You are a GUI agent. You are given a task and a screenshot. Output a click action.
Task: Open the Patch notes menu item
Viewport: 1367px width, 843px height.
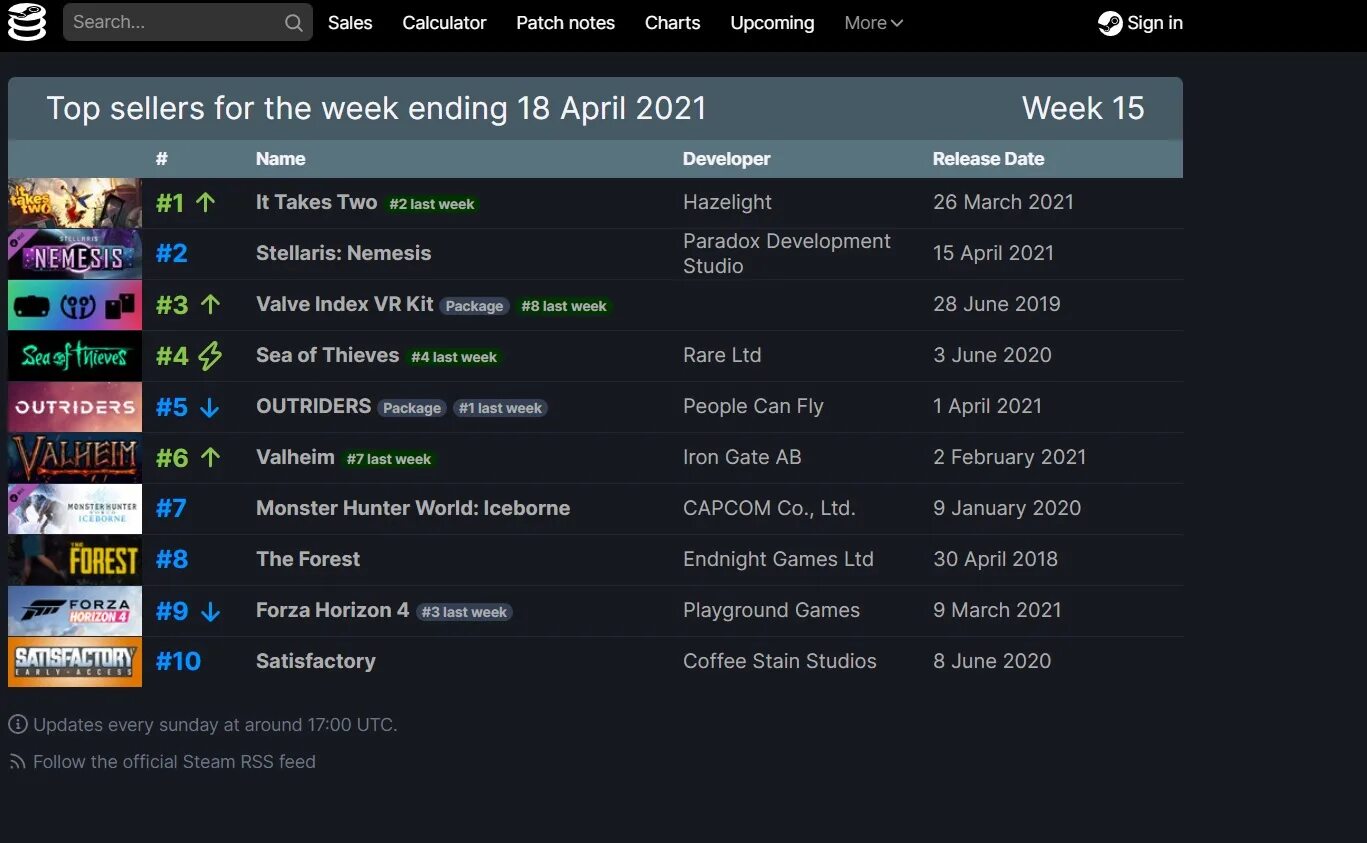point(565,23)
